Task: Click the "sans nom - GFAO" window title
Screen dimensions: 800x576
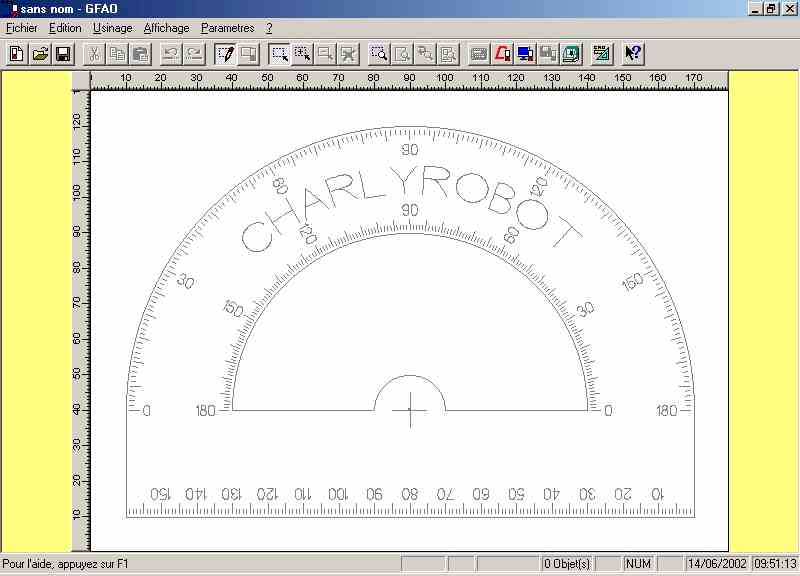Action: [x=69, y=9]
